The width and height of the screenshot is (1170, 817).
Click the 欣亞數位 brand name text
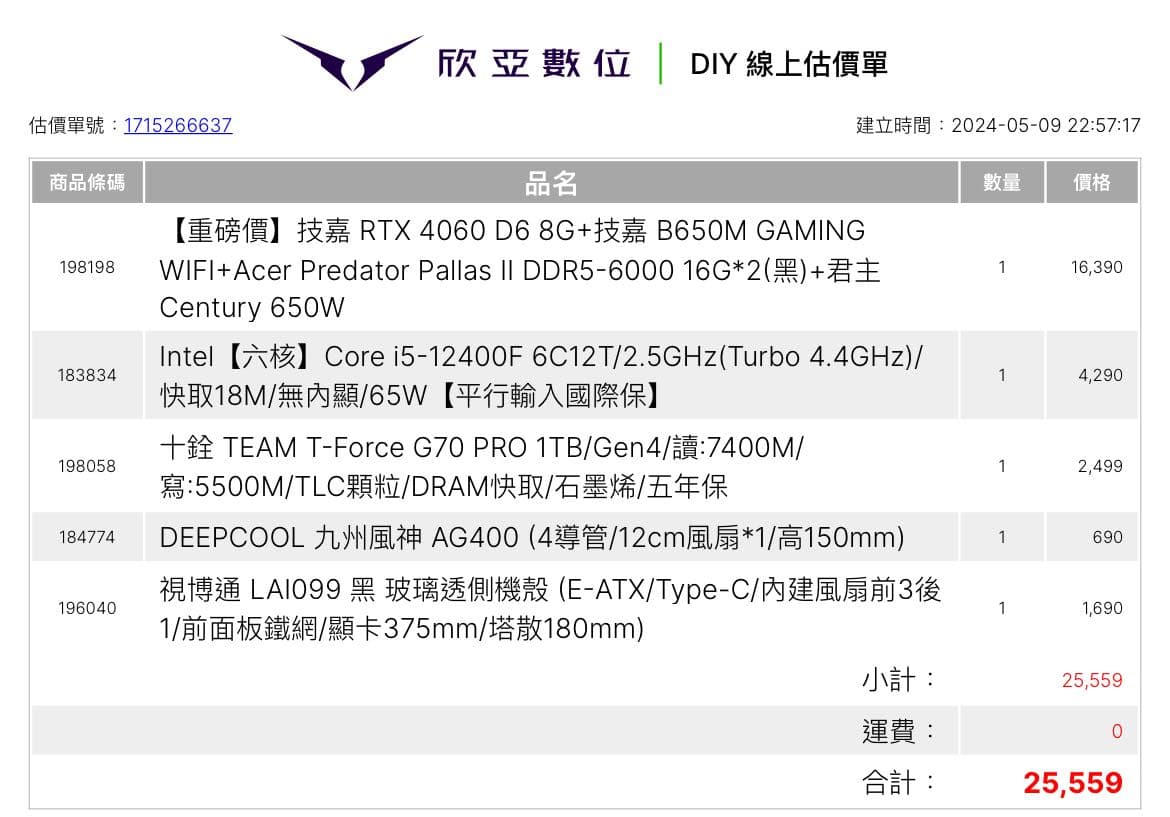click(534, 63)
